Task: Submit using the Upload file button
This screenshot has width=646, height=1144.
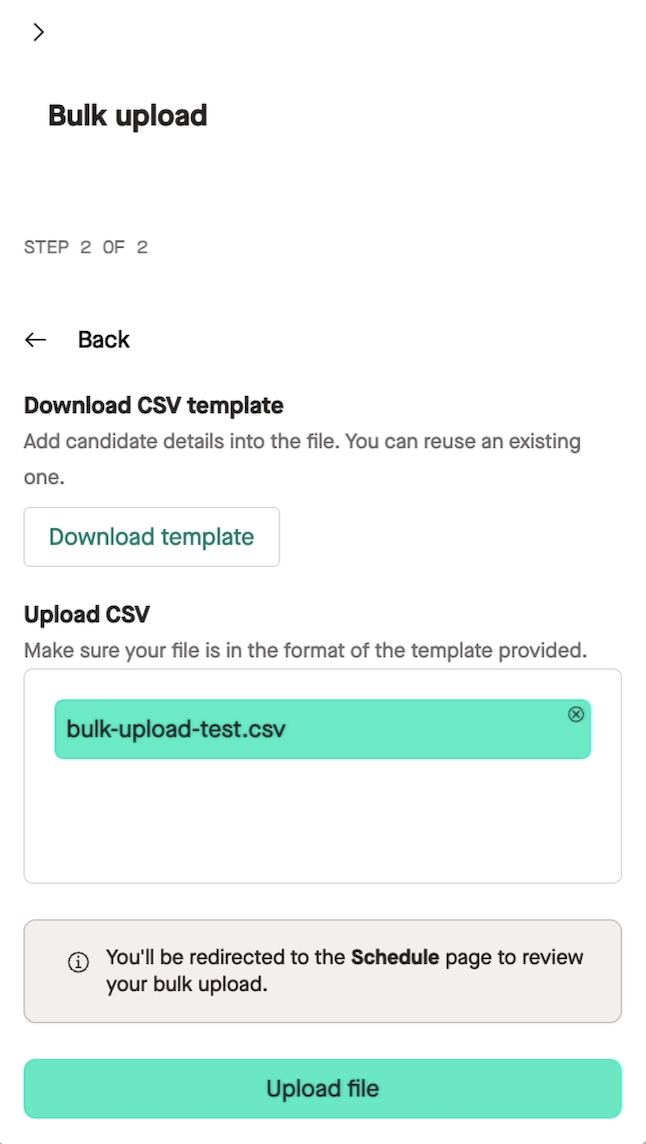Action: (323, 1089)
